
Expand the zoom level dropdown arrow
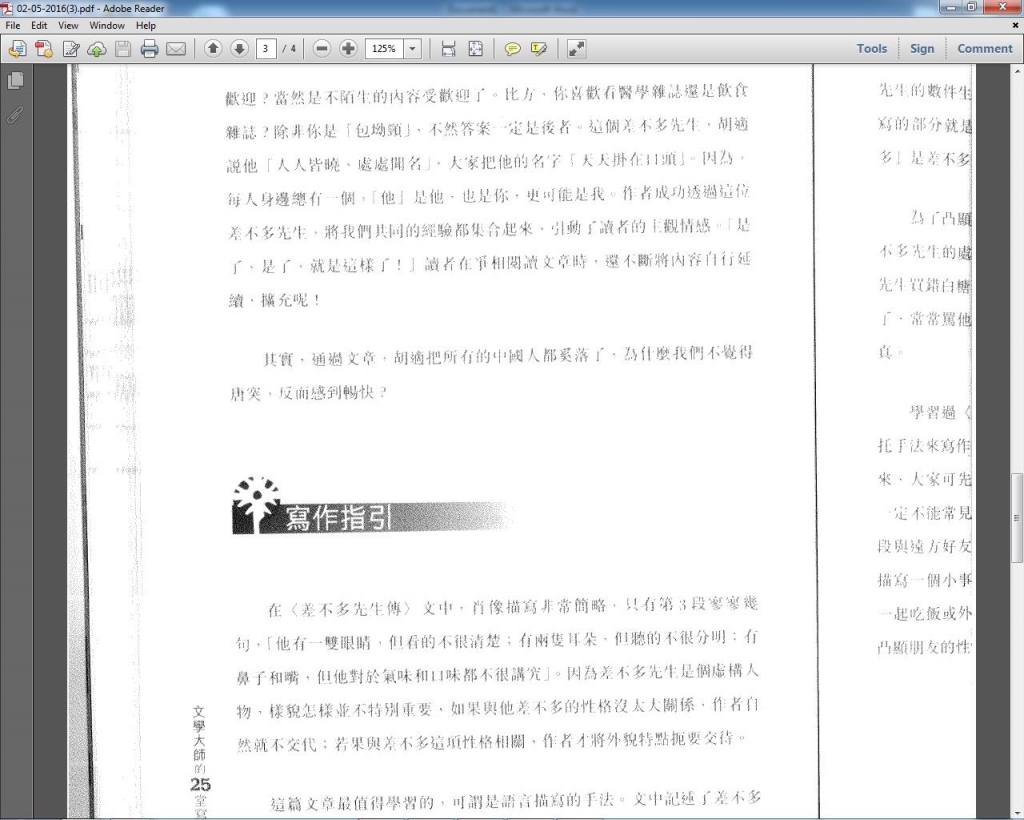(413, 48)
